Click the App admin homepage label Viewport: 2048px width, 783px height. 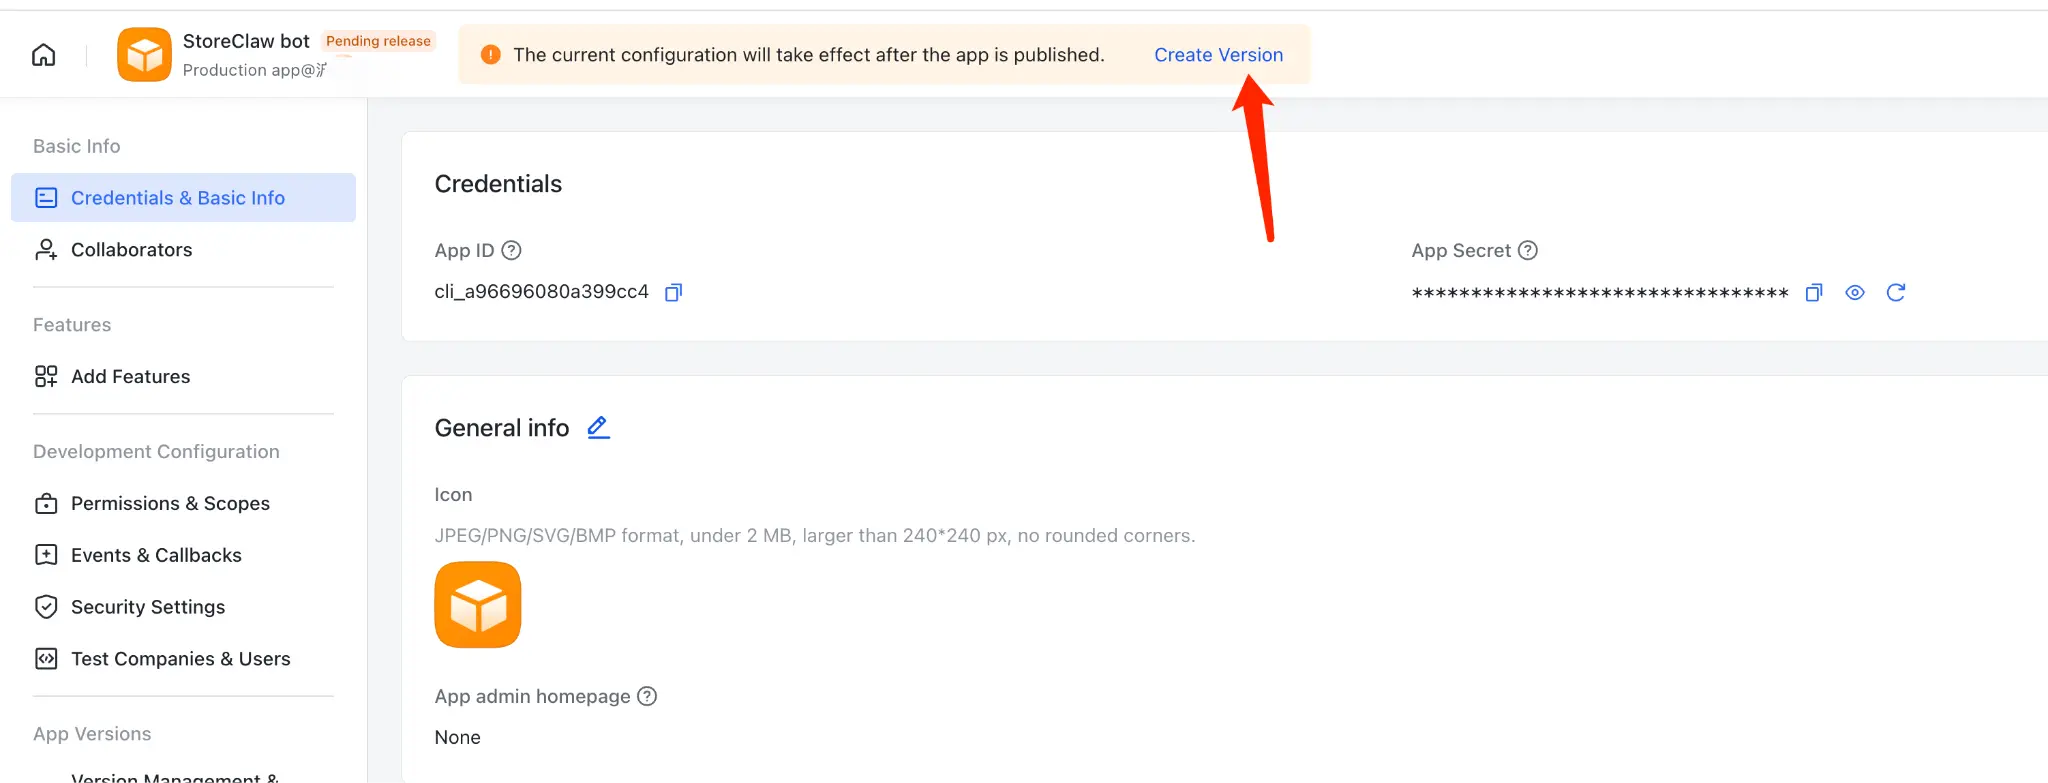[532, 697]
